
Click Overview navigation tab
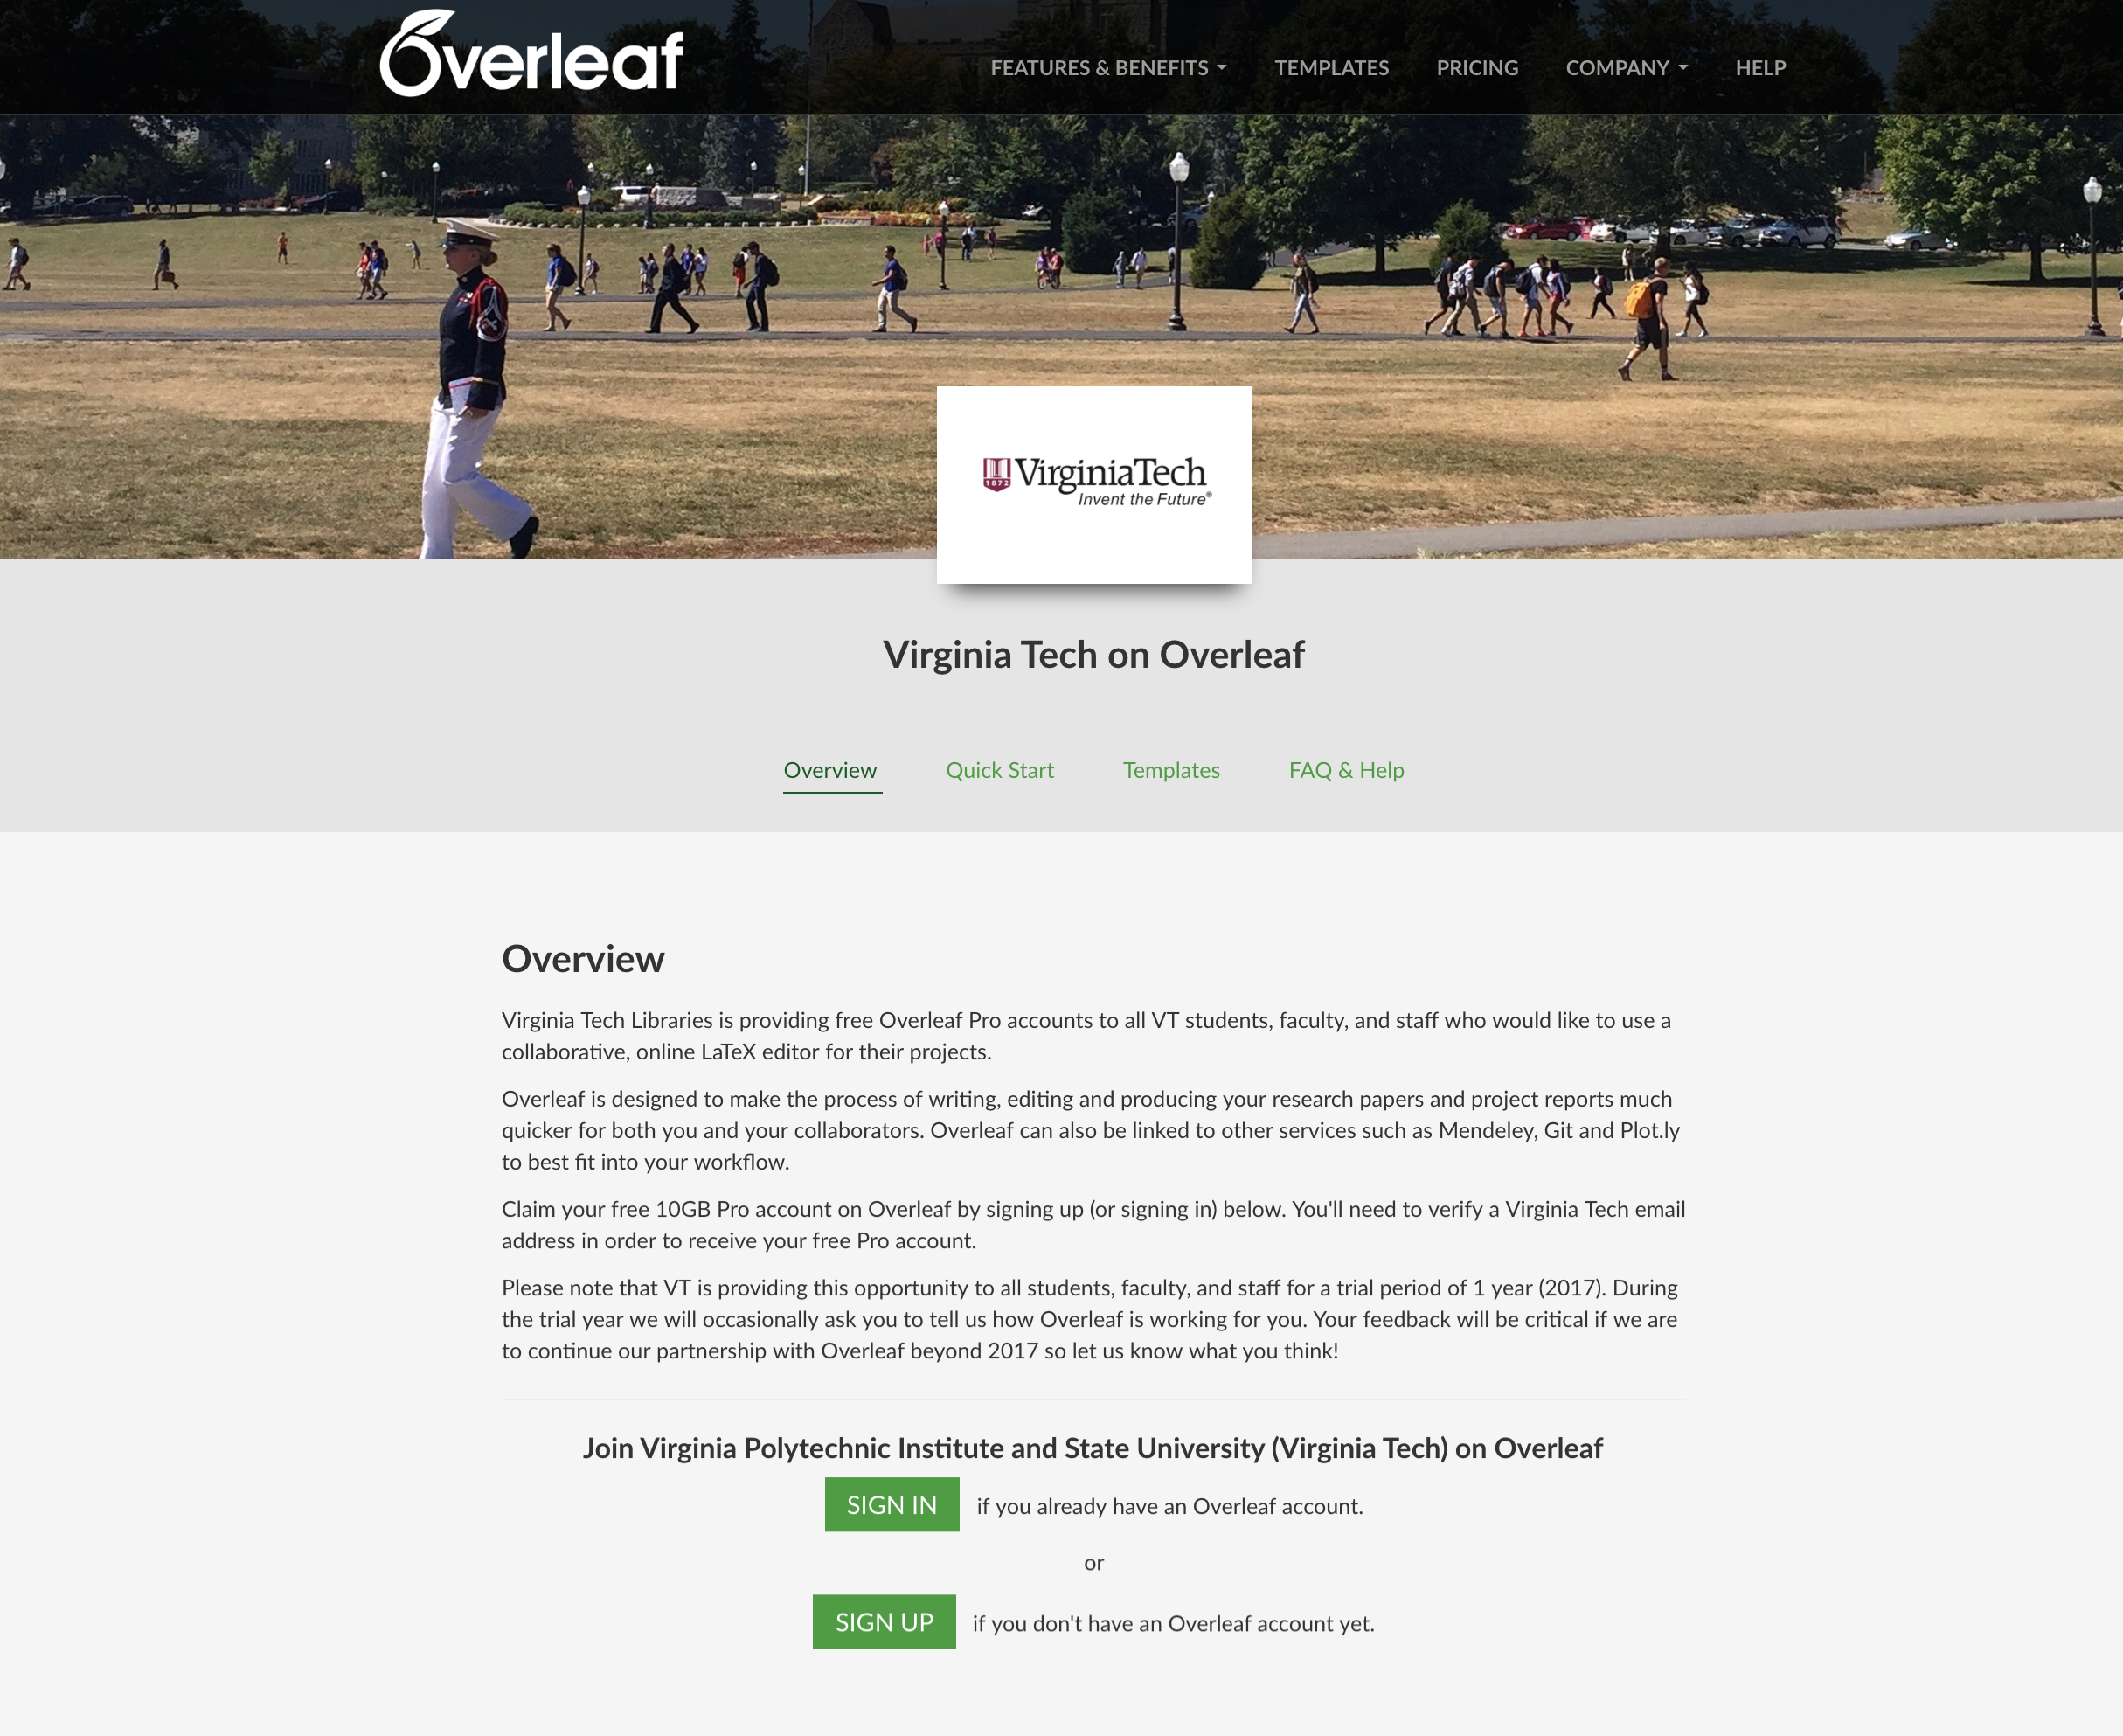pos(832,771)
